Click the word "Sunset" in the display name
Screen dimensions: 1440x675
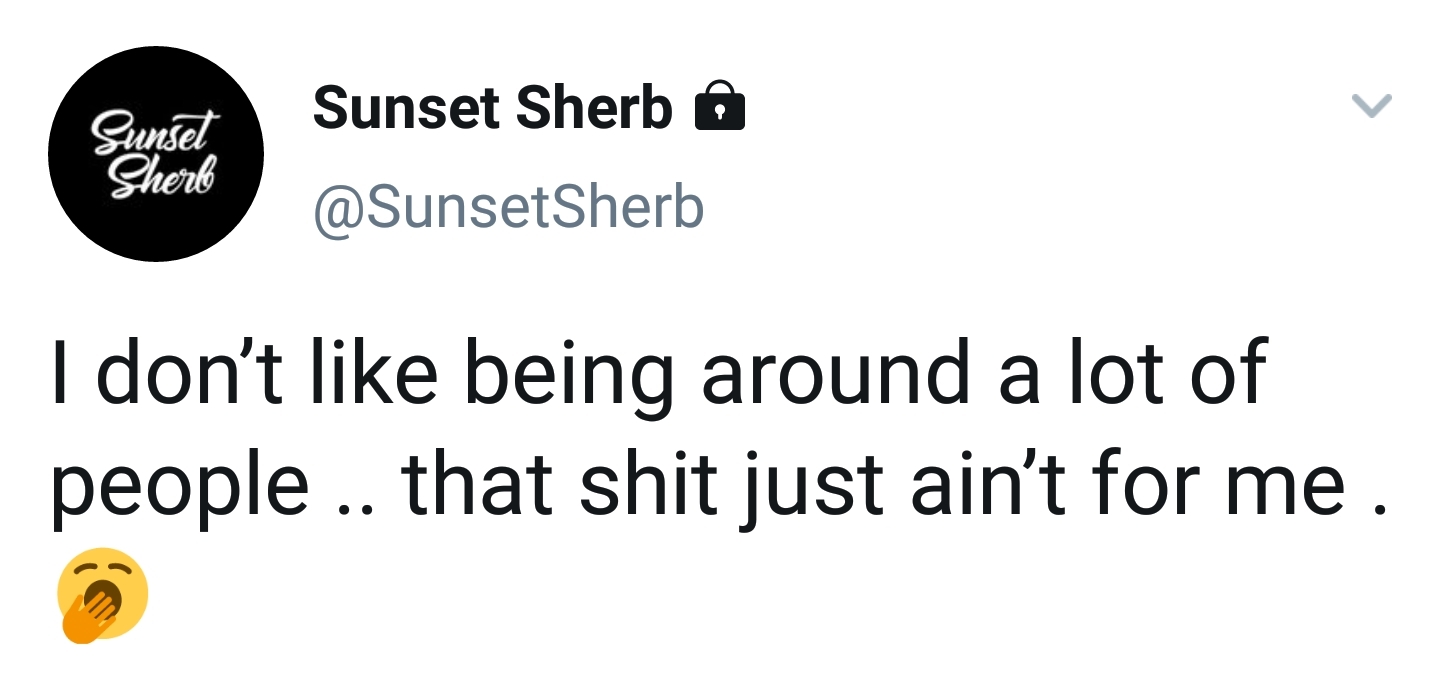pos(406,108)
